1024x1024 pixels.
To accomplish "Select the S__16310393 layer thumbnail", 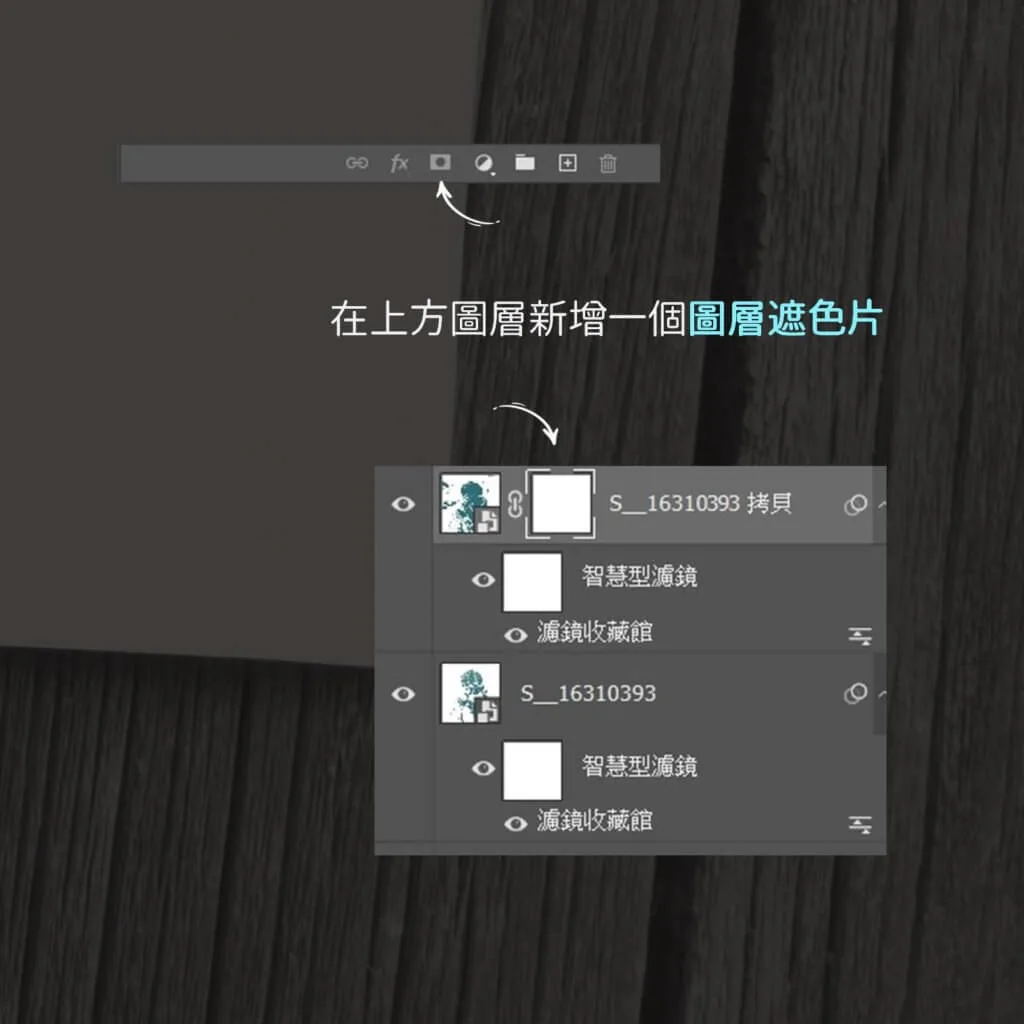I will [471, 693].
